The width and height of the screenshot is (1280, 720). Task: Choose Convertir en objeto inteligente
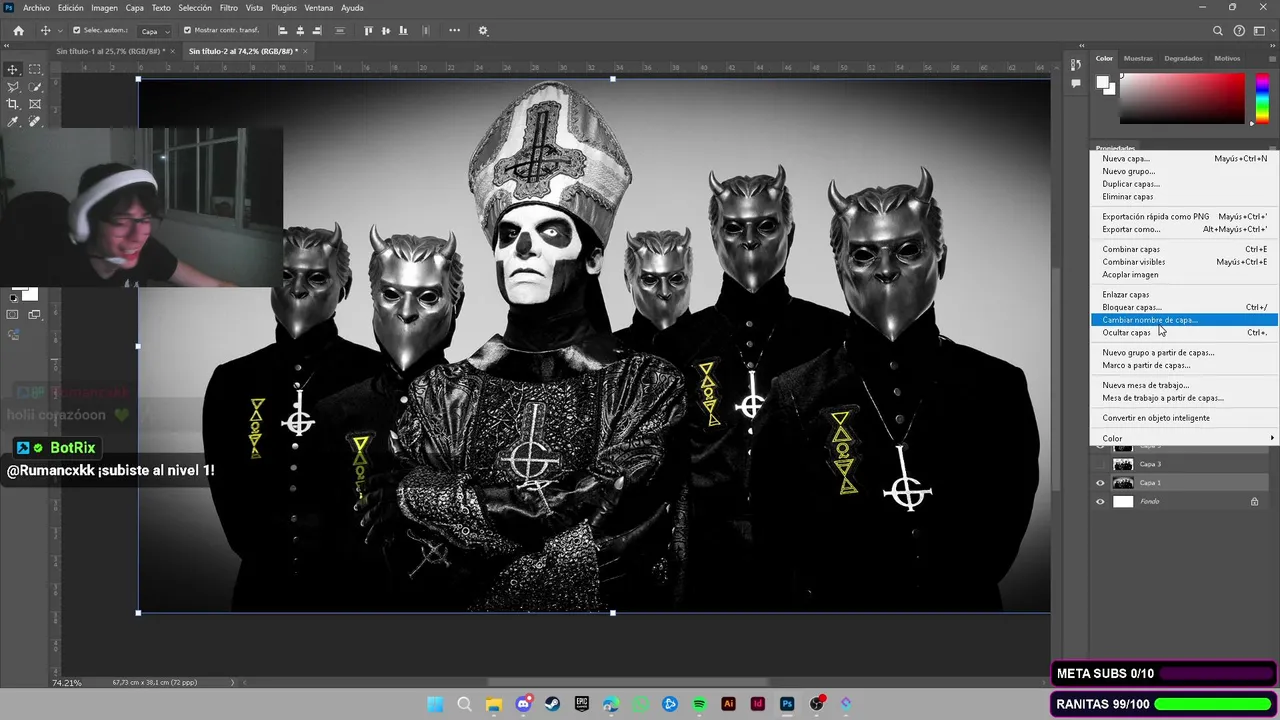point(1183,418)
